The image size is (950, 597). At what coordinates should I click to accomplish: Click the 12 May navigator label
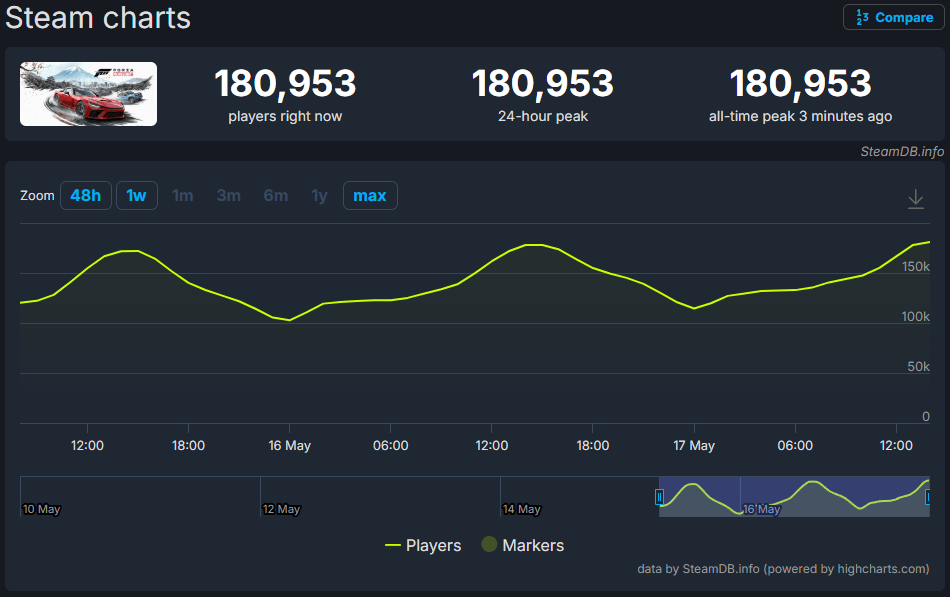pos(281,509)
